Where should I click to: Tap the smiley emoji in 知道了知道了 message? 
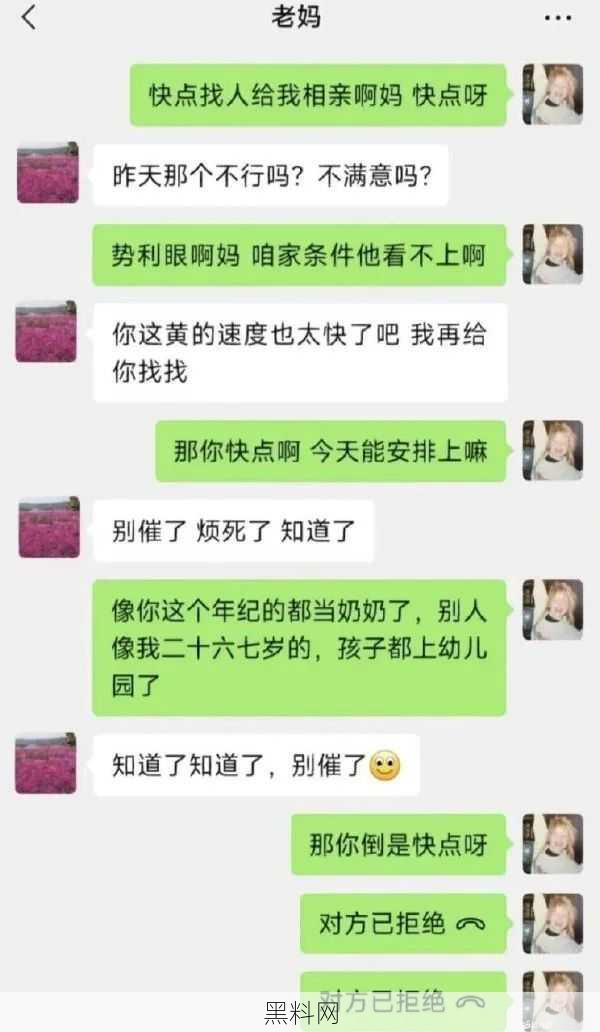click(x=385, y=765)
